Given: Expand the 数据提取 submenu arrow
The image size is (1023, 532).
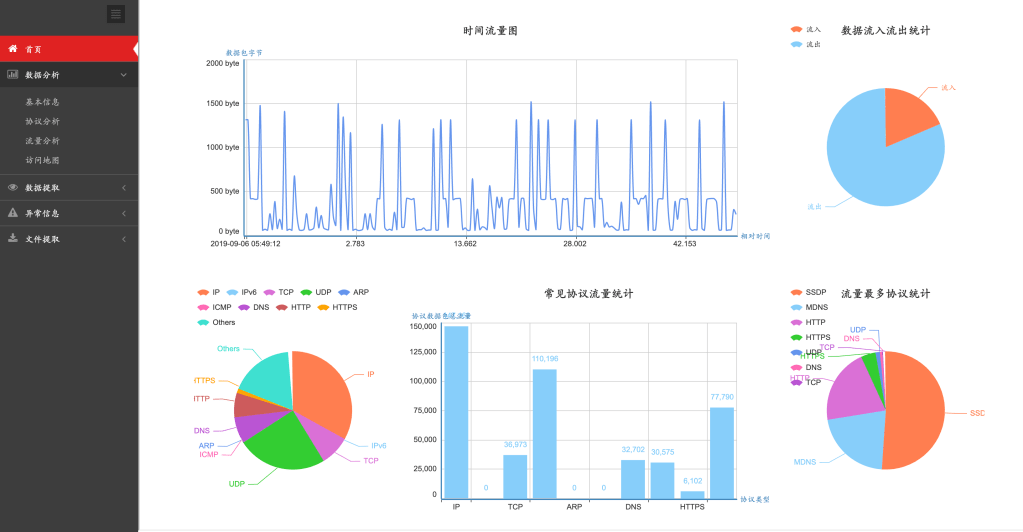Looking at the screenshot, I should 123,187.
